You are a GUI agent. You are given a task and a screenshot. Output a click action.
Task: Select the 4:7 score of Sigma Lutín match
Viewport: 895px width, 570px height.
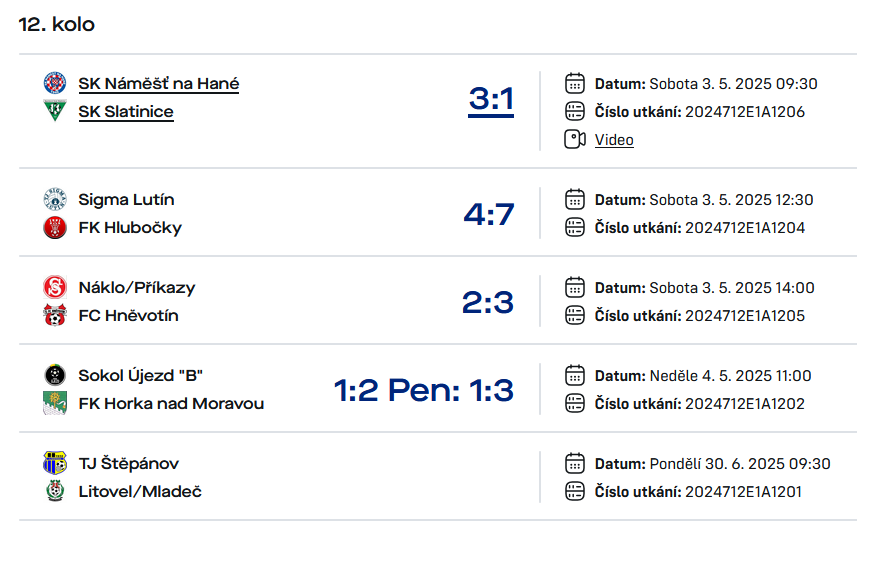(489, 215)
